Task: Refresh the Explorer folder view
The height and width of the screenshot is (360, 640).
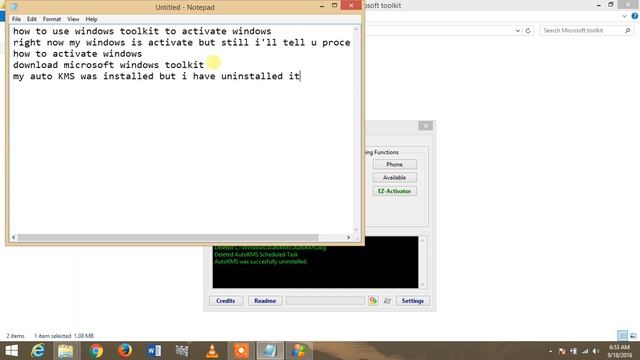Action: (x=528, y=30)
